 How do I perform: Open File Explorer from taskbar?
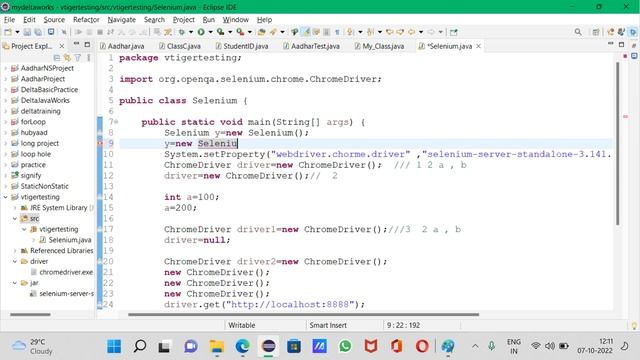pos(217,346)
